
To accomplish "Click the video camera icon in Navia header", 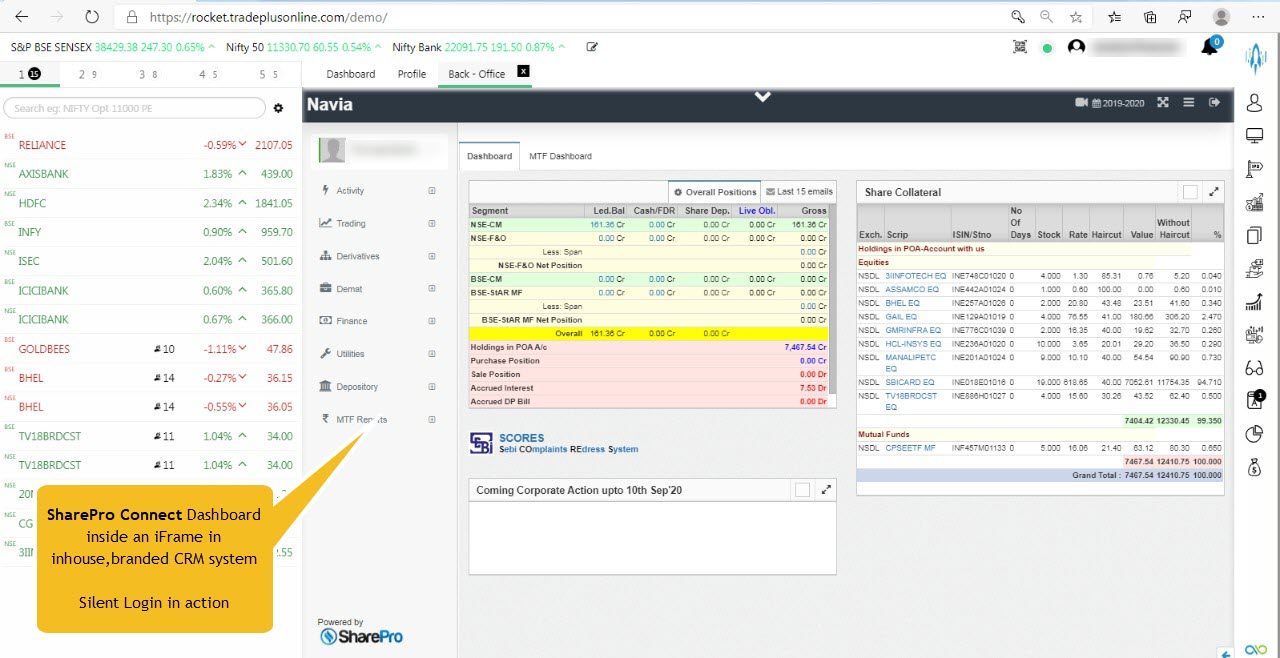I will (x=1081, y=102).
